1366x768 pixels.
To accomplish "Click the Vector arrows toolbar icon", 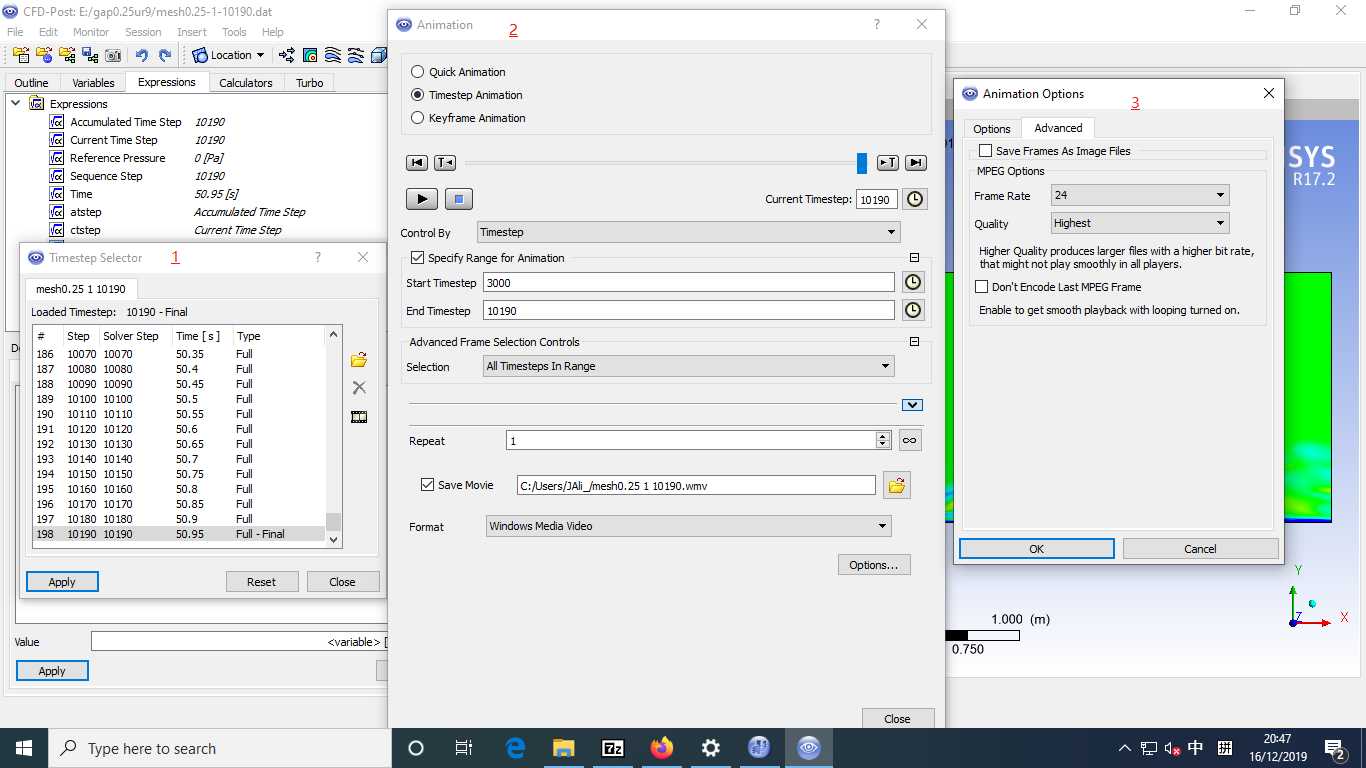I will coord(287,55).
